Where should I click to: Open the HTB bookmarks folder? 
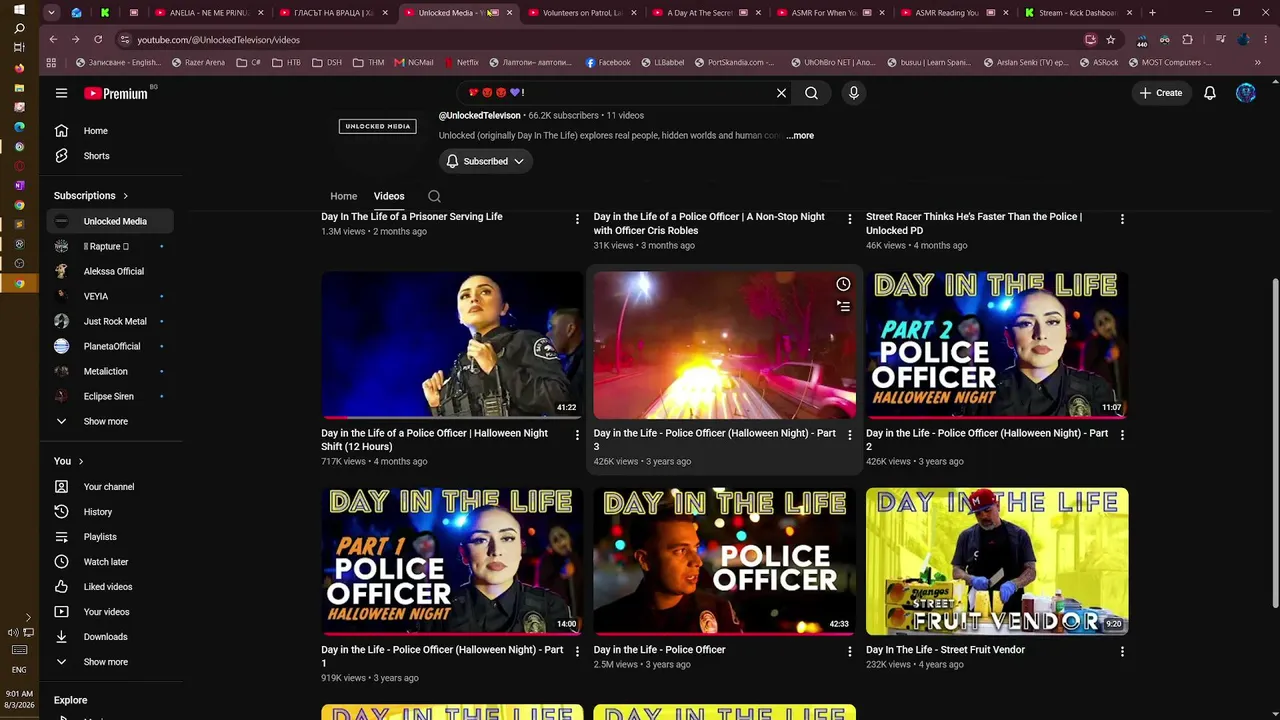(x=286, y=62)
